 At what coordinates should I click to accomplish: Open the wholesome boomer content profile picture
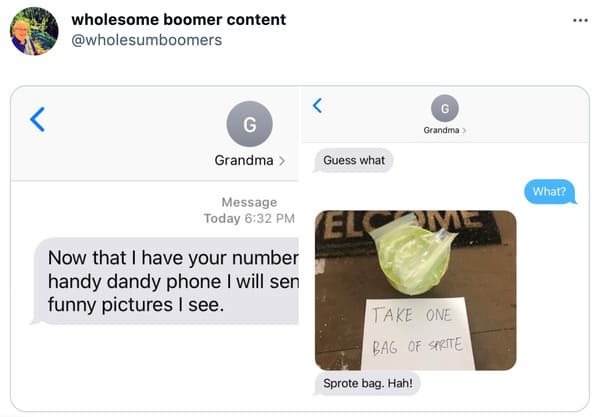coord(34,31)
